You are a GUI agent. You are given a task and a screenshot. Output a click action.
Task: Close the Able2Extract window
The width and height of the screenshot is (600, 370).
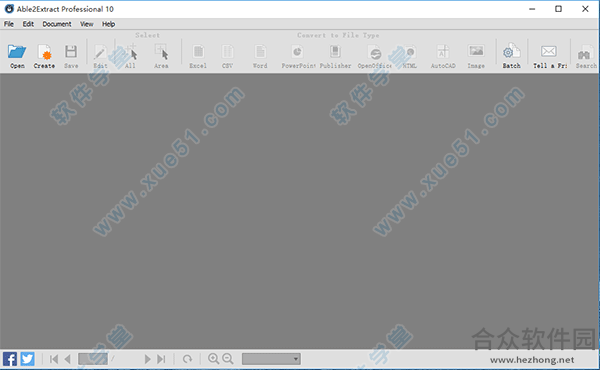pyautogui.click(x=585, y=9)
